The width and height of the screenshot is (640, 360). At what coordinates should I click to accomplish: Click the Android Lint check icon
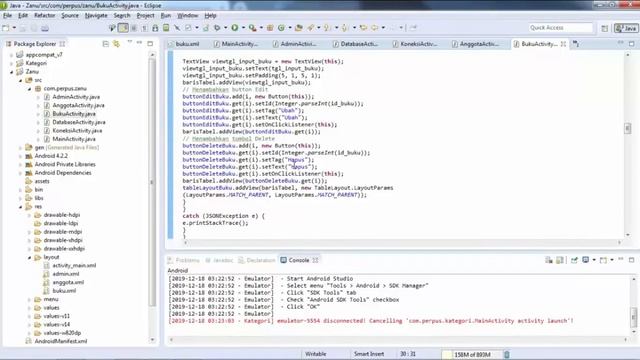[188, 28]
